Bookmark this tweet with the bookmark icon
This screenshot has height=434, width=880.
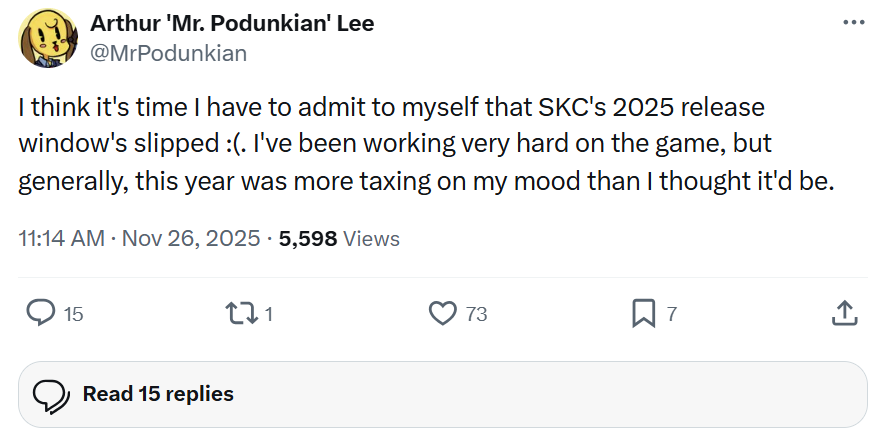click(643, 313)
